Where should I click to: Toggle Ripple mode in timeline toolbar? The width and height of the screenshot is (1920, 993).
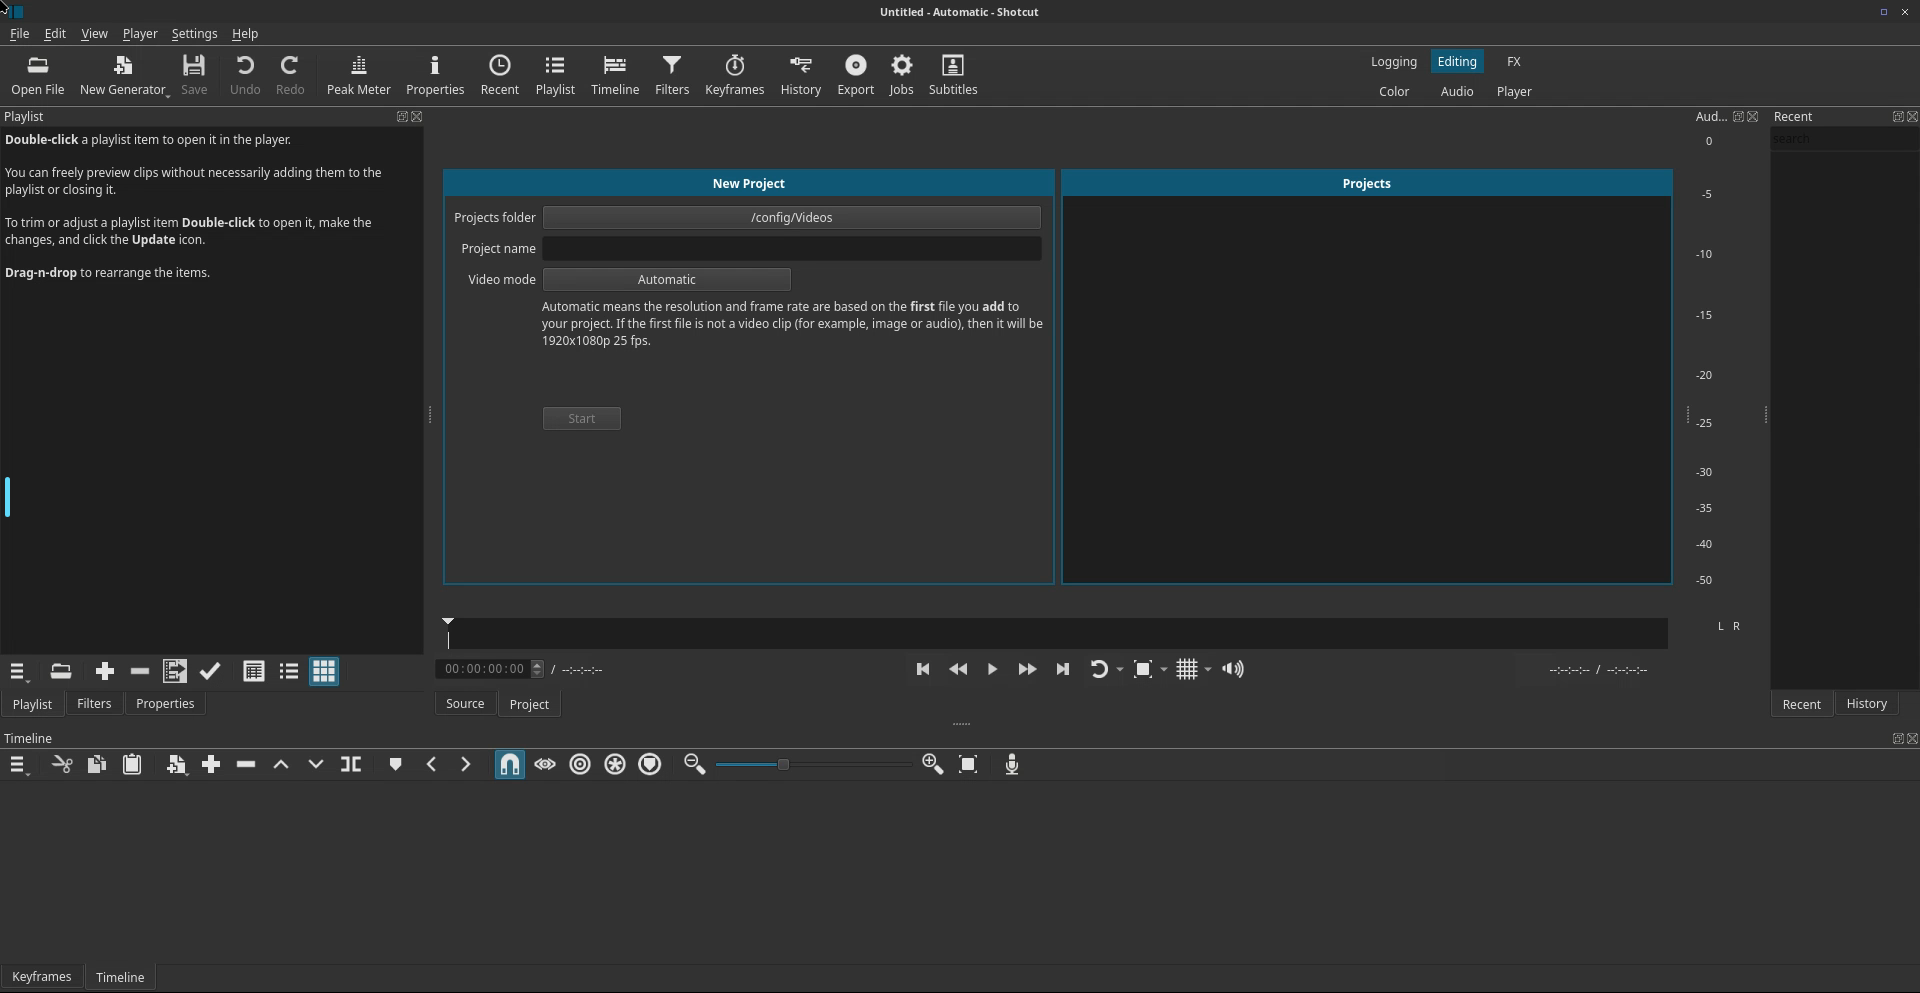tap(580, 765)
